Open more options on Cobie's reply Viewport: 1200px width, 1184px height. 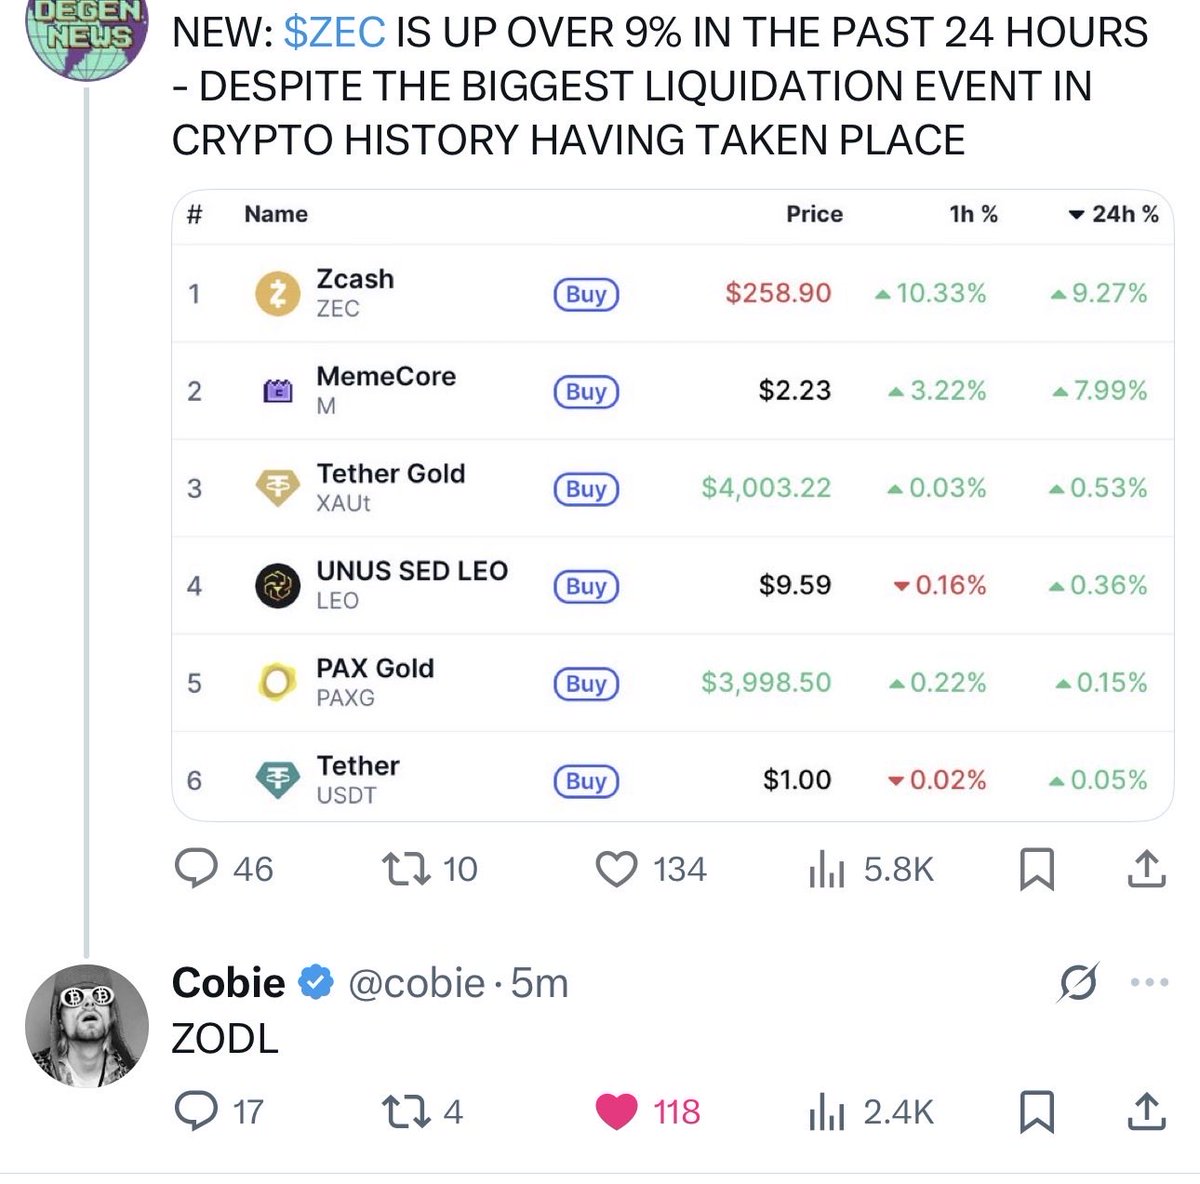coord(1148,983)
